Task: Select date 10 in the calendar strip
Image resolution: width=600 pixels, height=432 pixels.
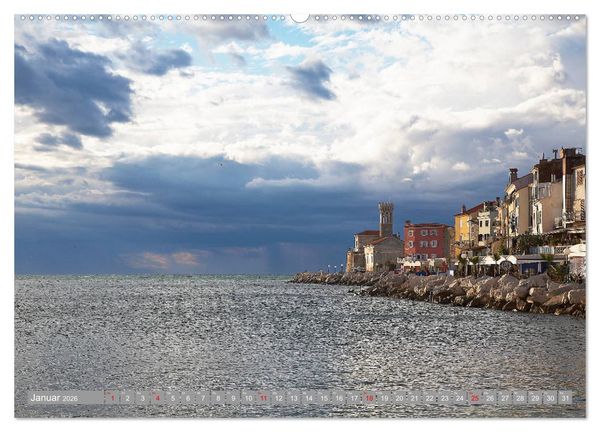Action: click(x=248, y=398)
